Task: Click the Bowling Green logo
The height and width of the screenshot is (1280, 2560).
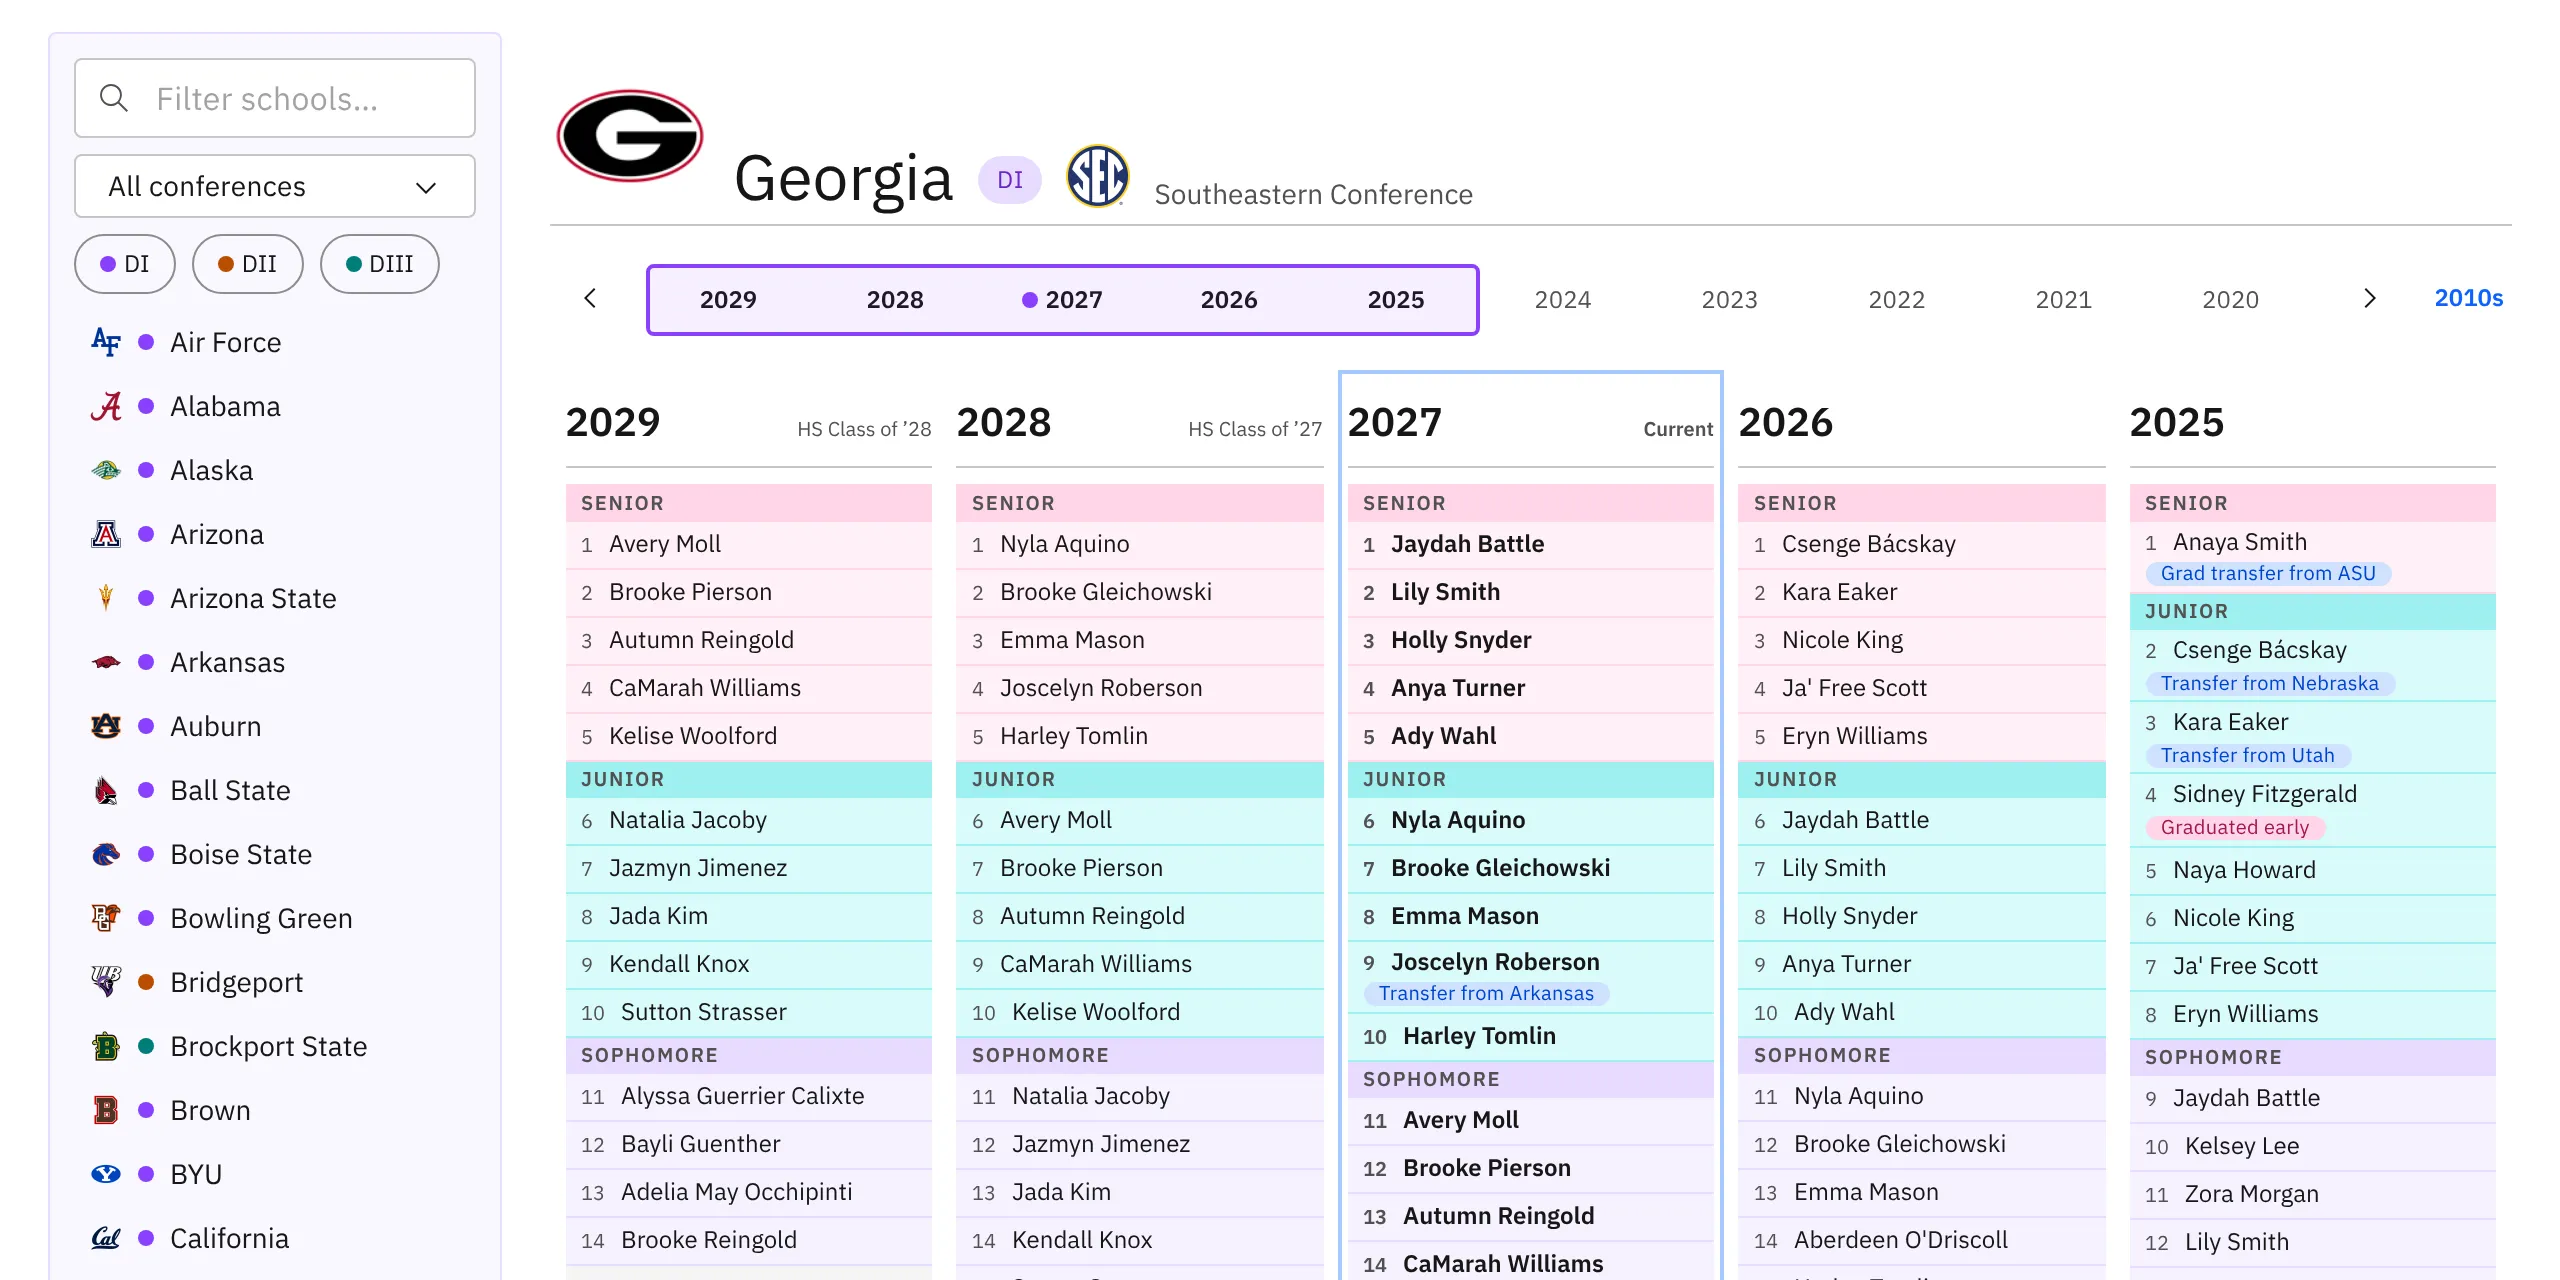Action: click(106, 918)
